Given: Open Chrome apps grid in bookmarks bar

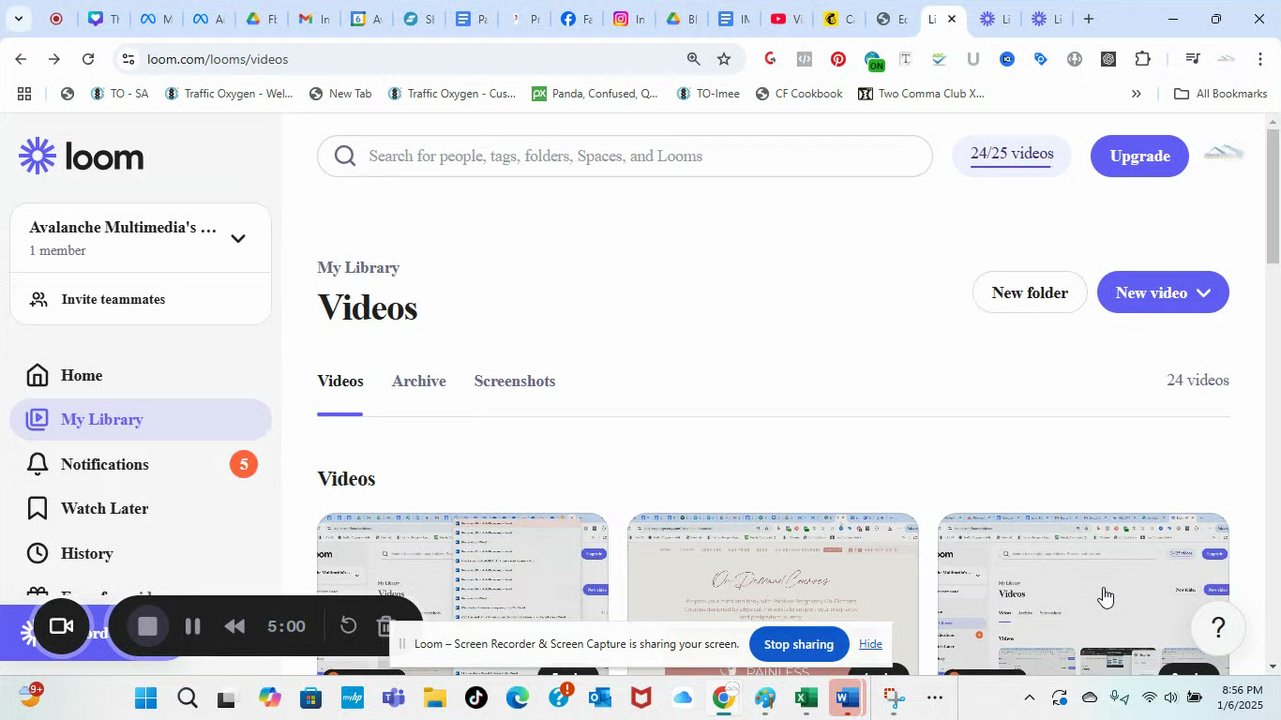Looking at the screenshot, I should click(x=24, y=94).
